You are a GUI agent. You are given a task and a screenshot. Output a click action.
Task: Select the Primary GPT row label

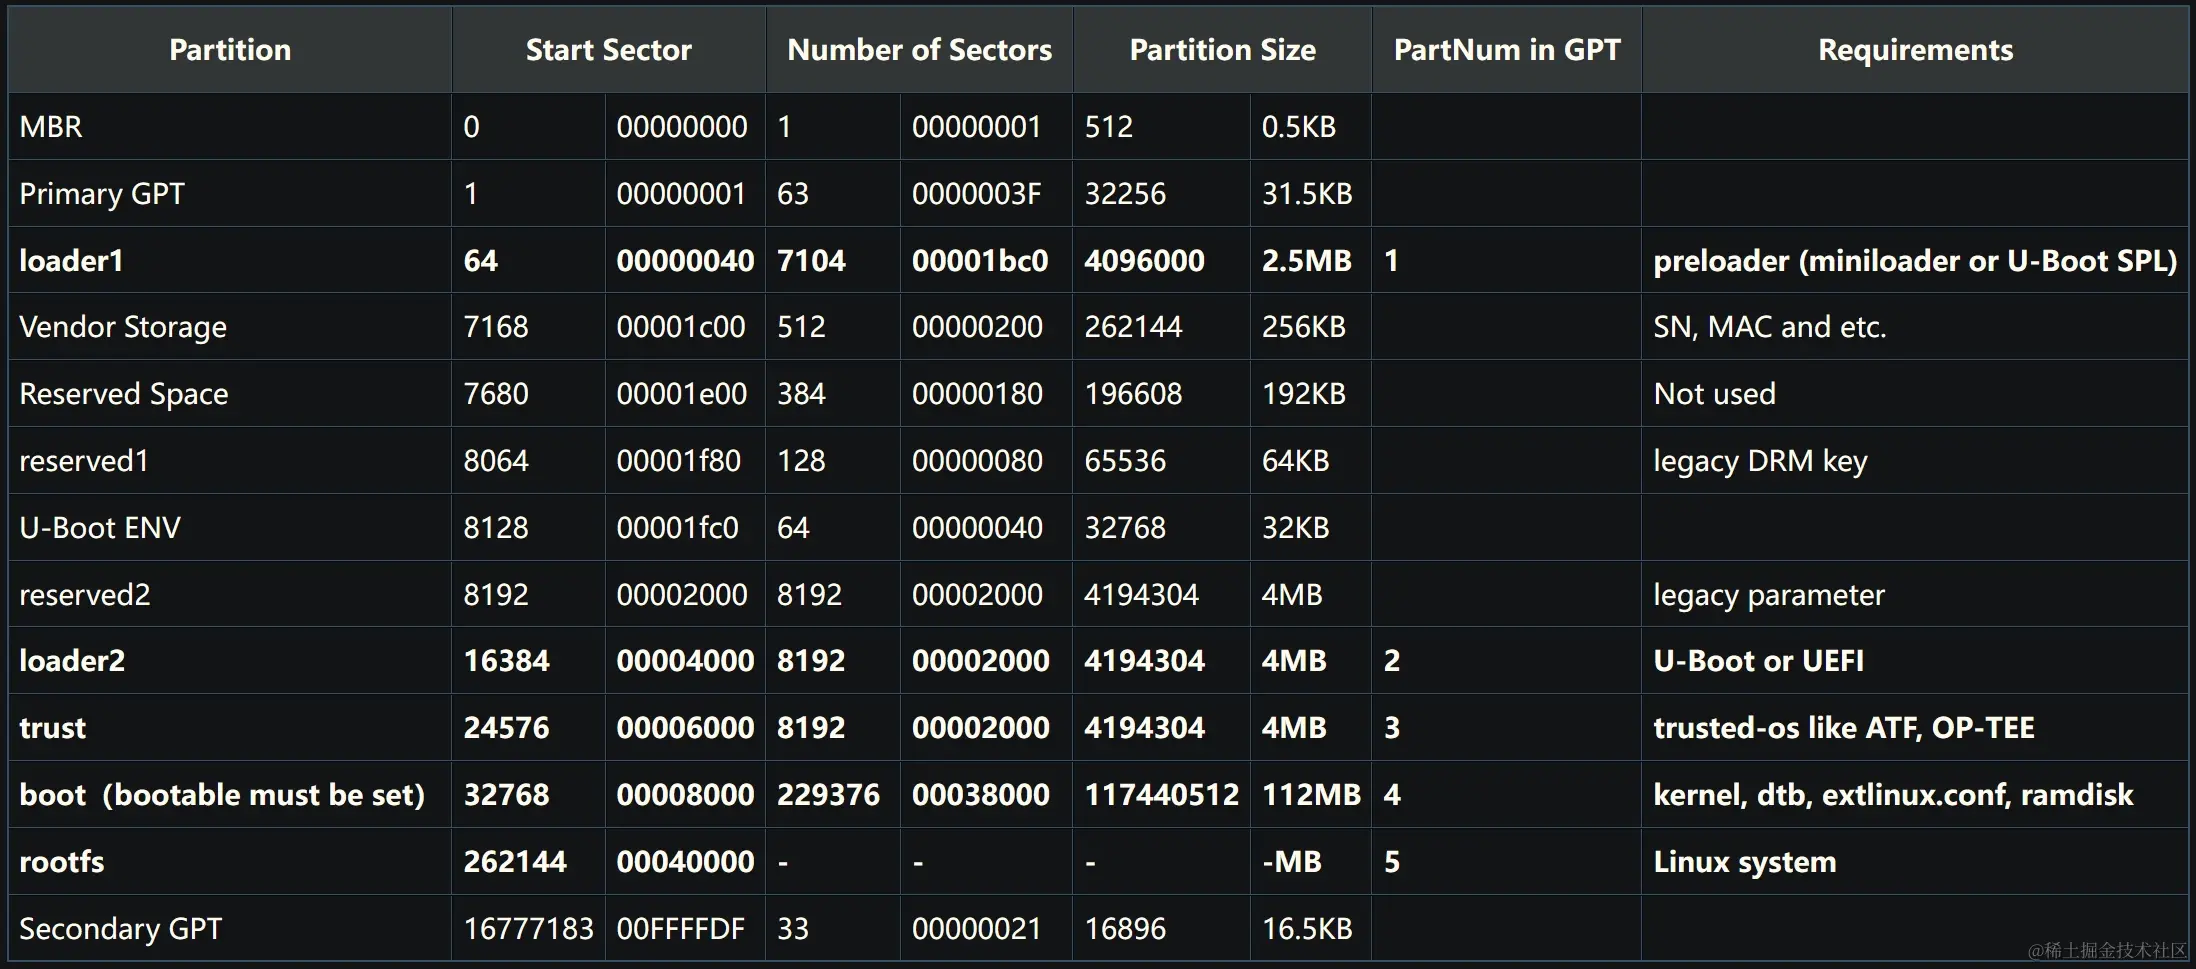pos(102,194)
